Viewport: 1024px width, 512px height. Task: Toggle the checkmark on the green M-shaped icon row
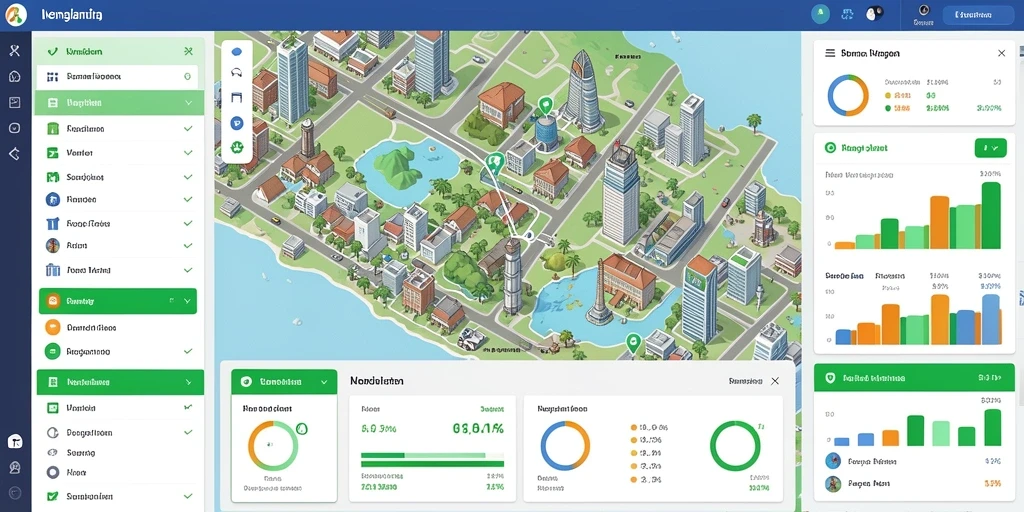click(188, 177)
